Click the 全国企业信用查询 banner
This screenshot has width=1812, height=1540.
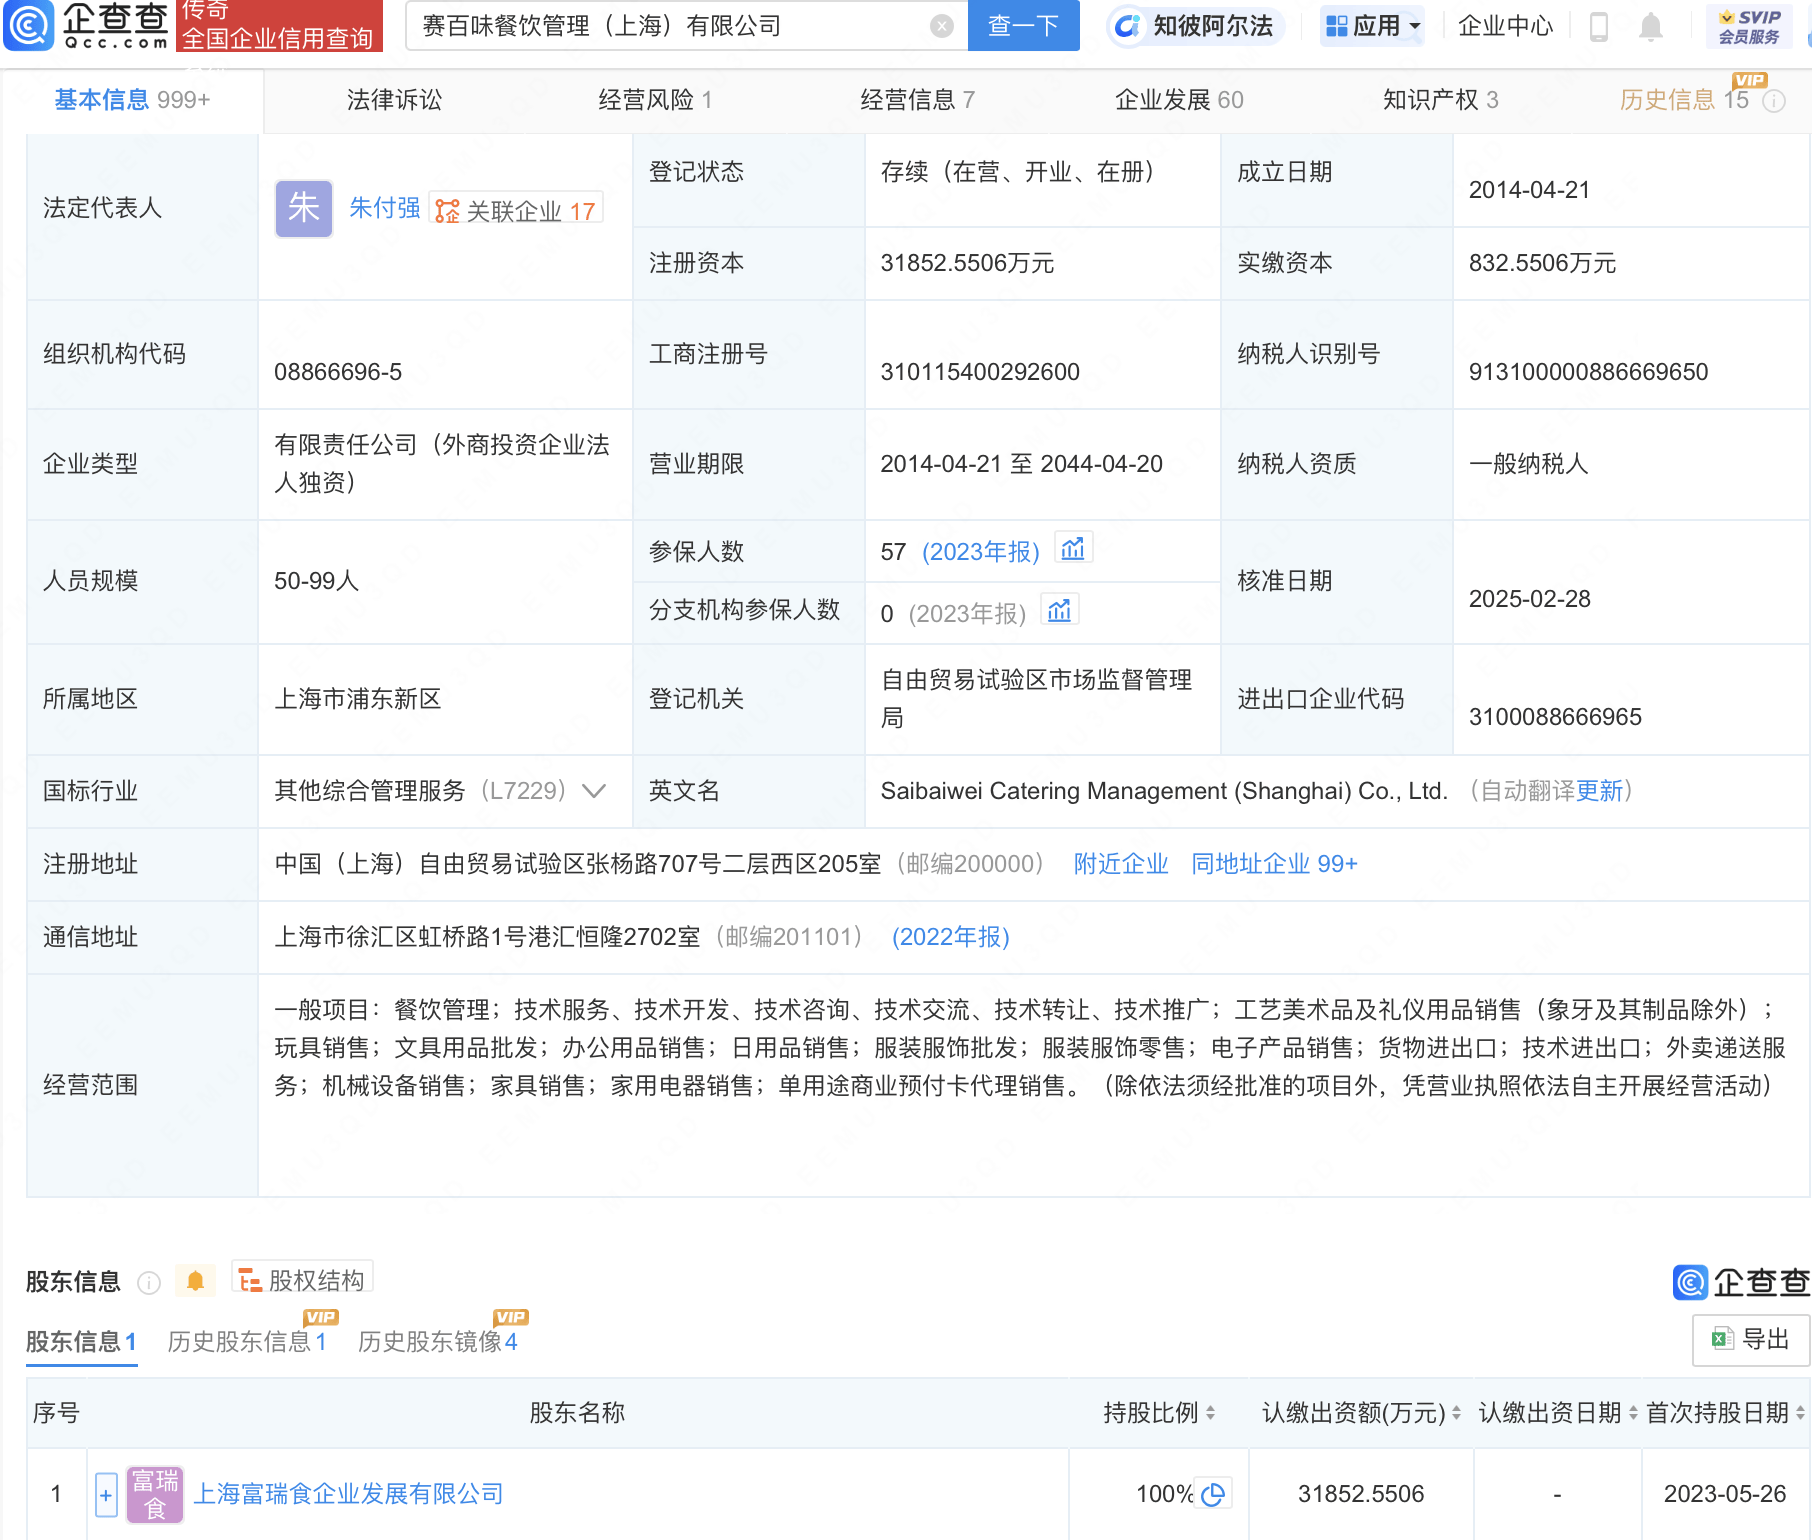[x=279, y=26]
